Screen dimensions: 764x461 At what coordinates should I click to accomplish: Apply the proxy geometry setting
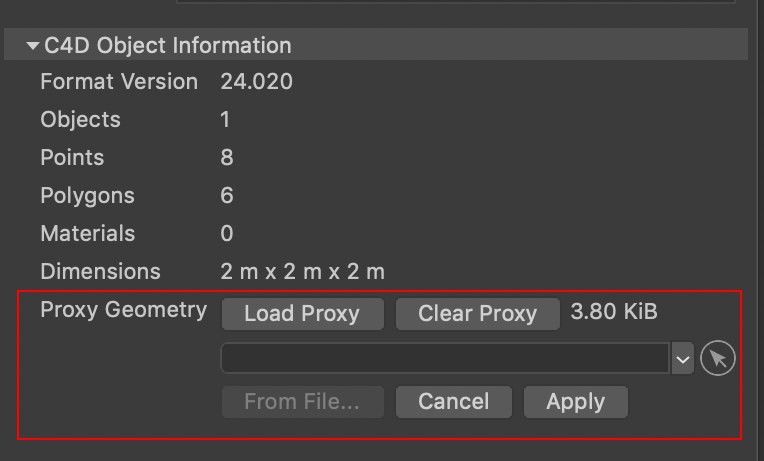click(x=575, y=402)
